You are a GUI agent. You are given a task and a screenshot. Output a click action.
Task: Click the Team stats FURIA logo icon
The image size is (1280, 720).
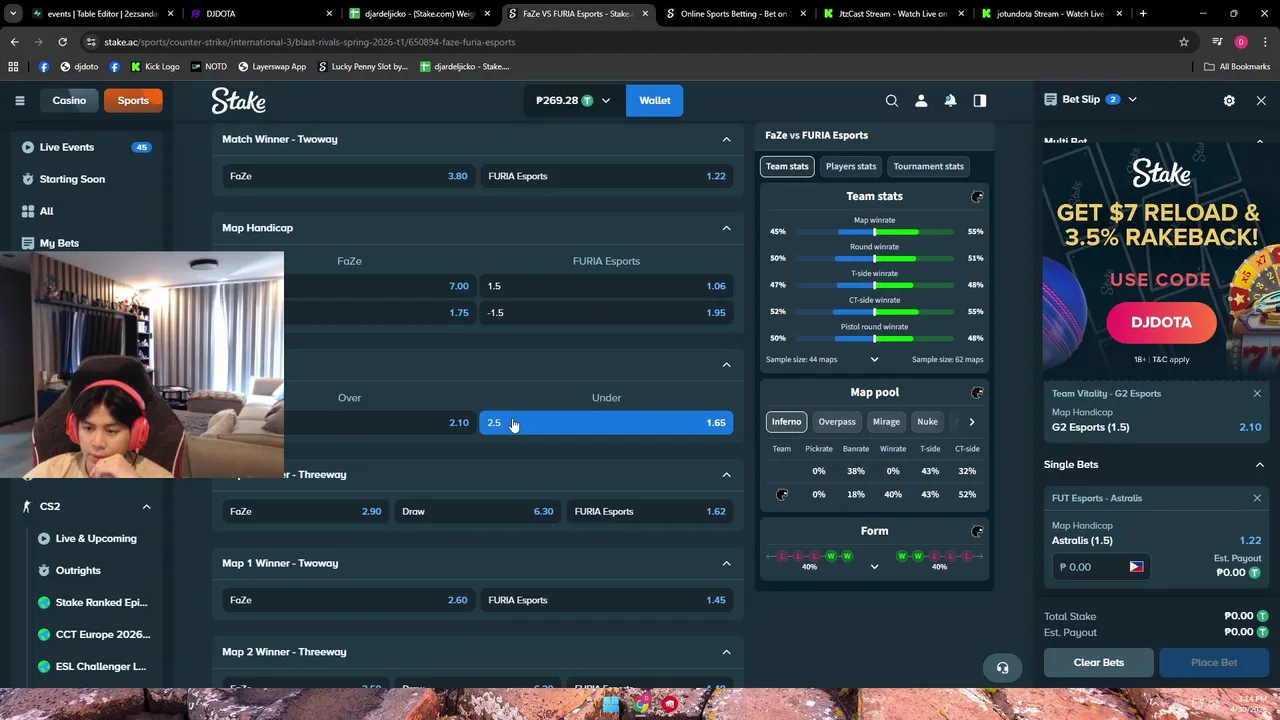point(977,197)
